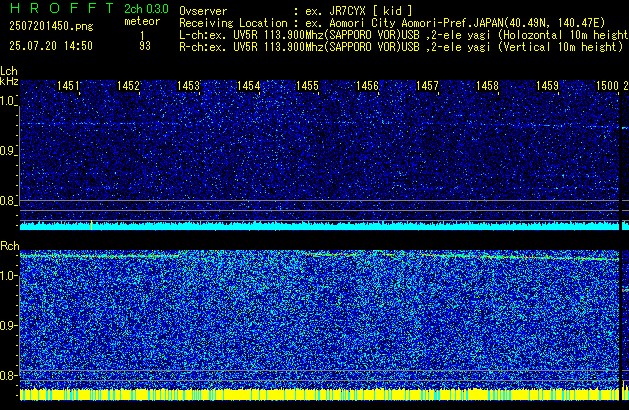Select the Observer line with JR7CYX

296,11
